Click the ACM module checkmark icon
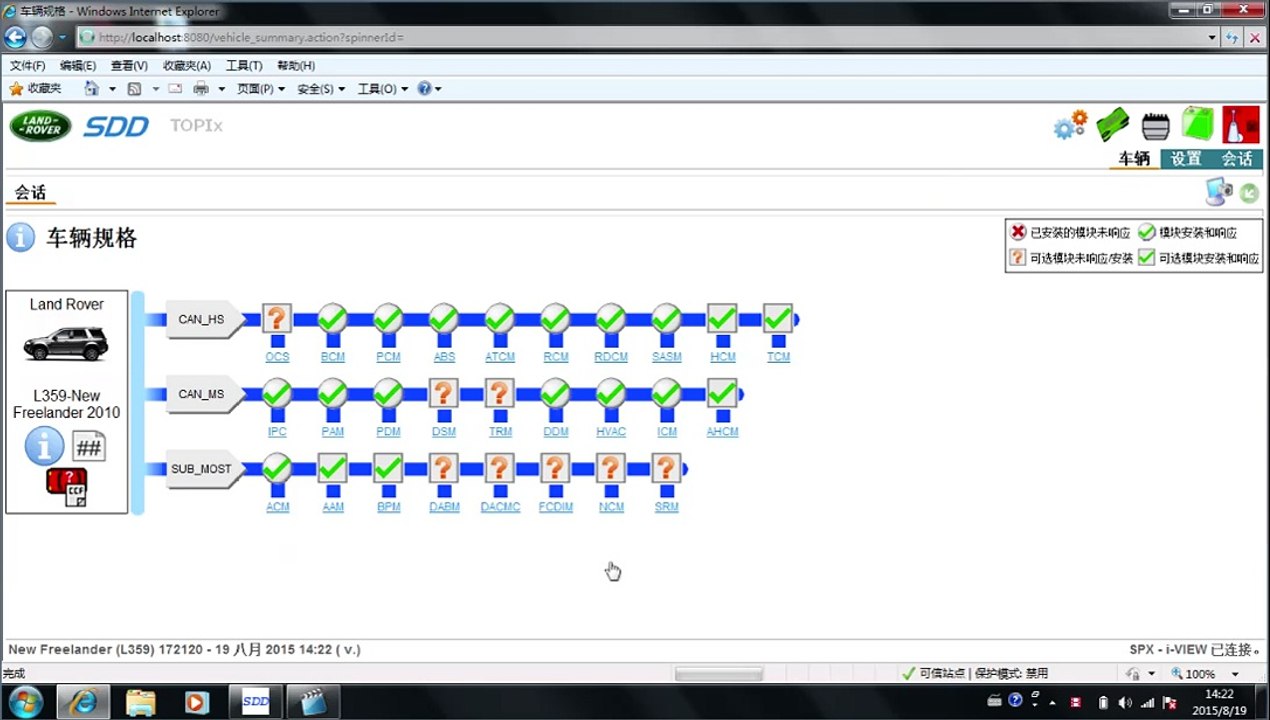Viewport: 1270px width, 720px height. [277, 469]
